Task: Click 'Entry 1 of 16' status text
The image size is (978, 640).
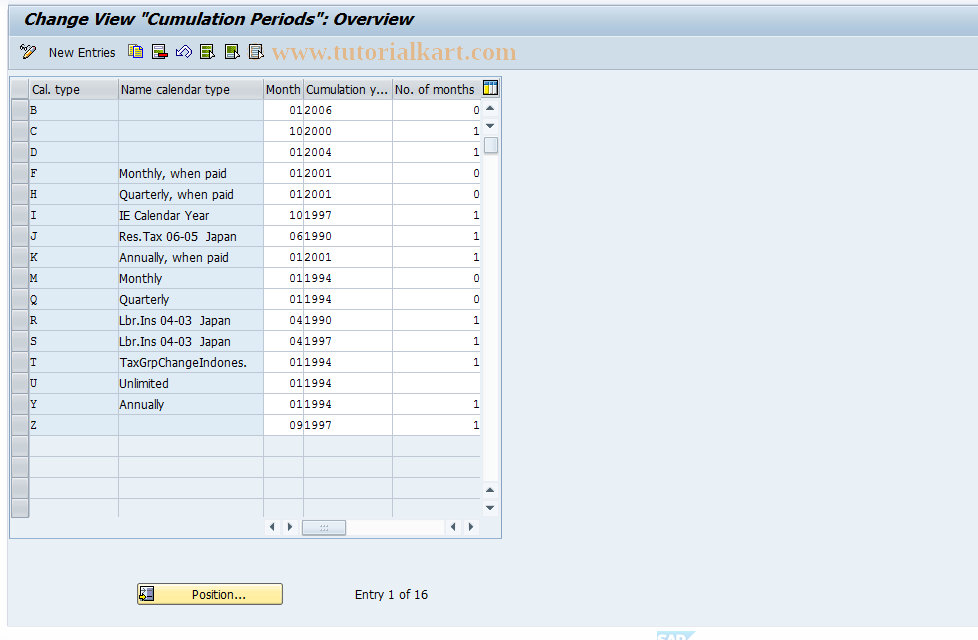Action: 391,594
